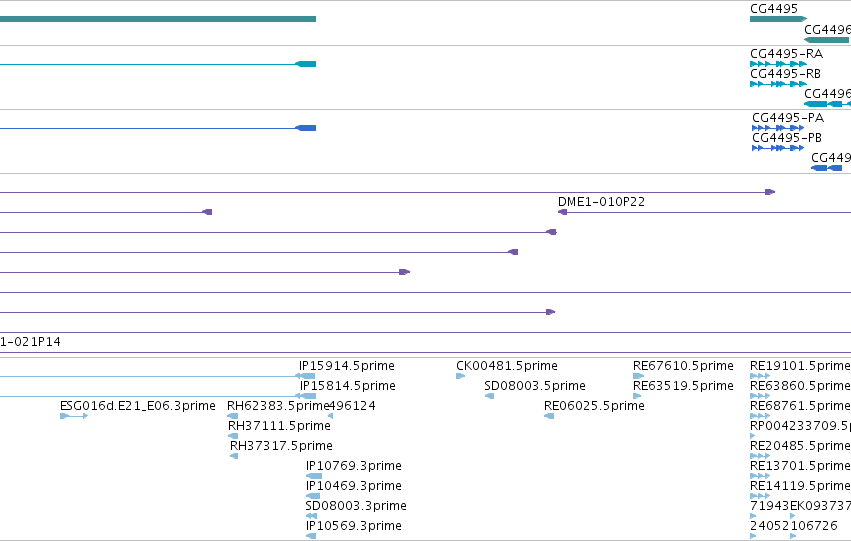
Task: Click the CG4495-RB transcript label
Action: [785, 74]
